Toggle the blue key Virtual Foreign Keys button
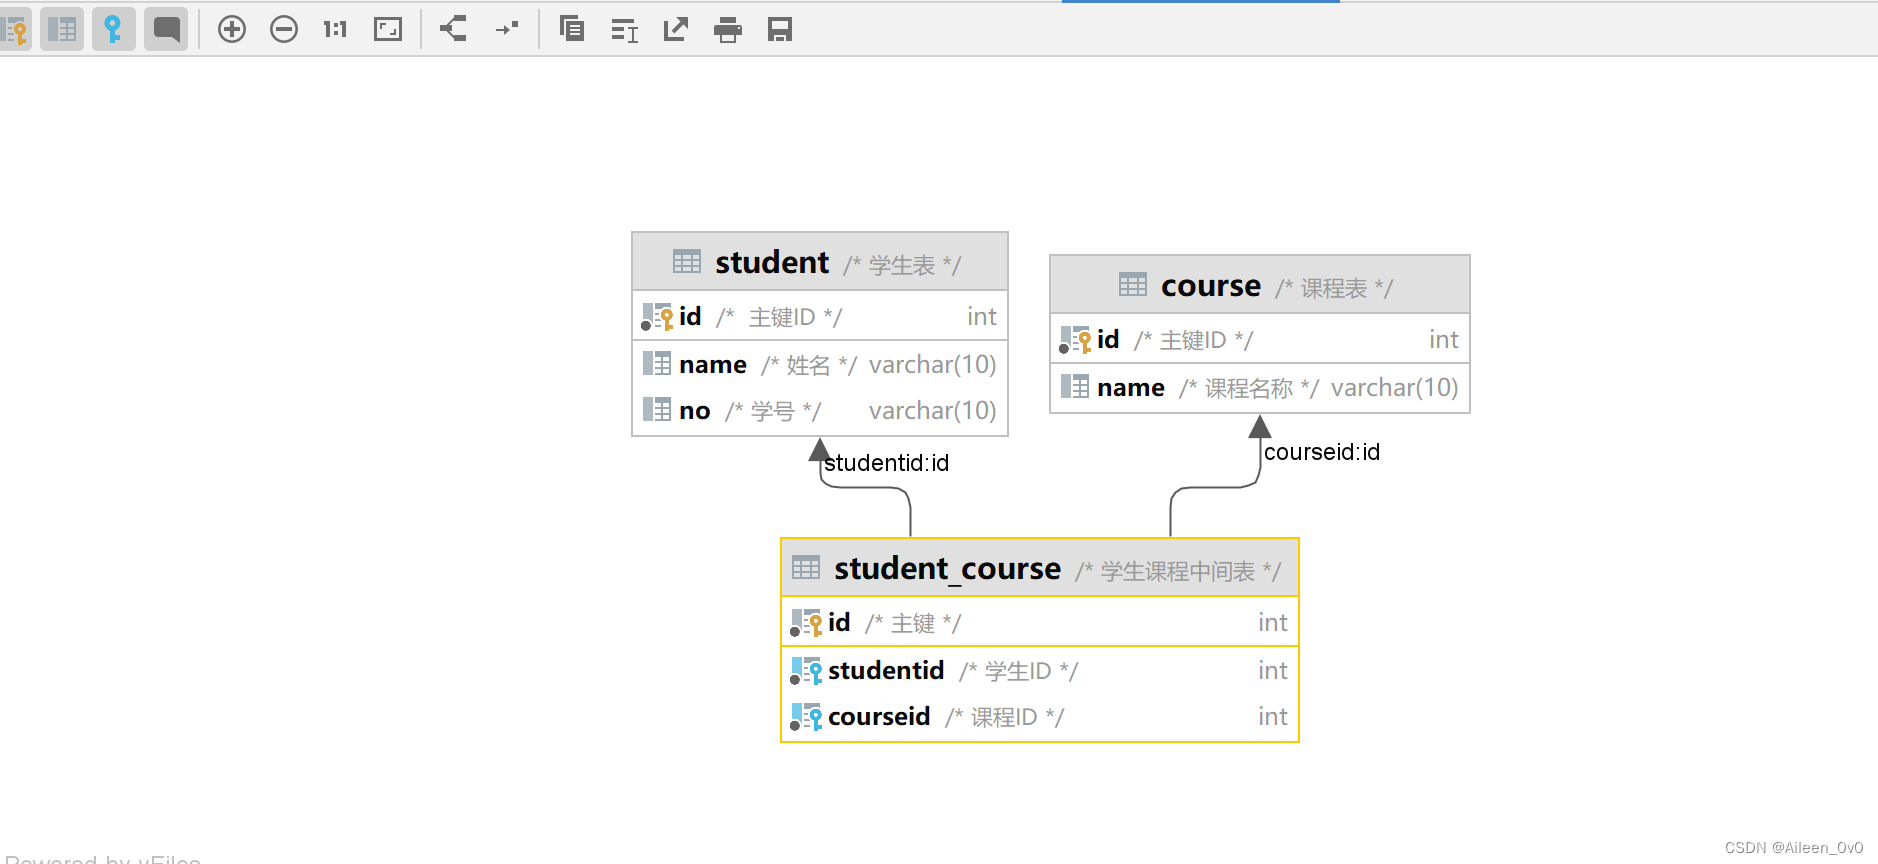Viewport: 1878px width, 864px height. pos(114,30)
